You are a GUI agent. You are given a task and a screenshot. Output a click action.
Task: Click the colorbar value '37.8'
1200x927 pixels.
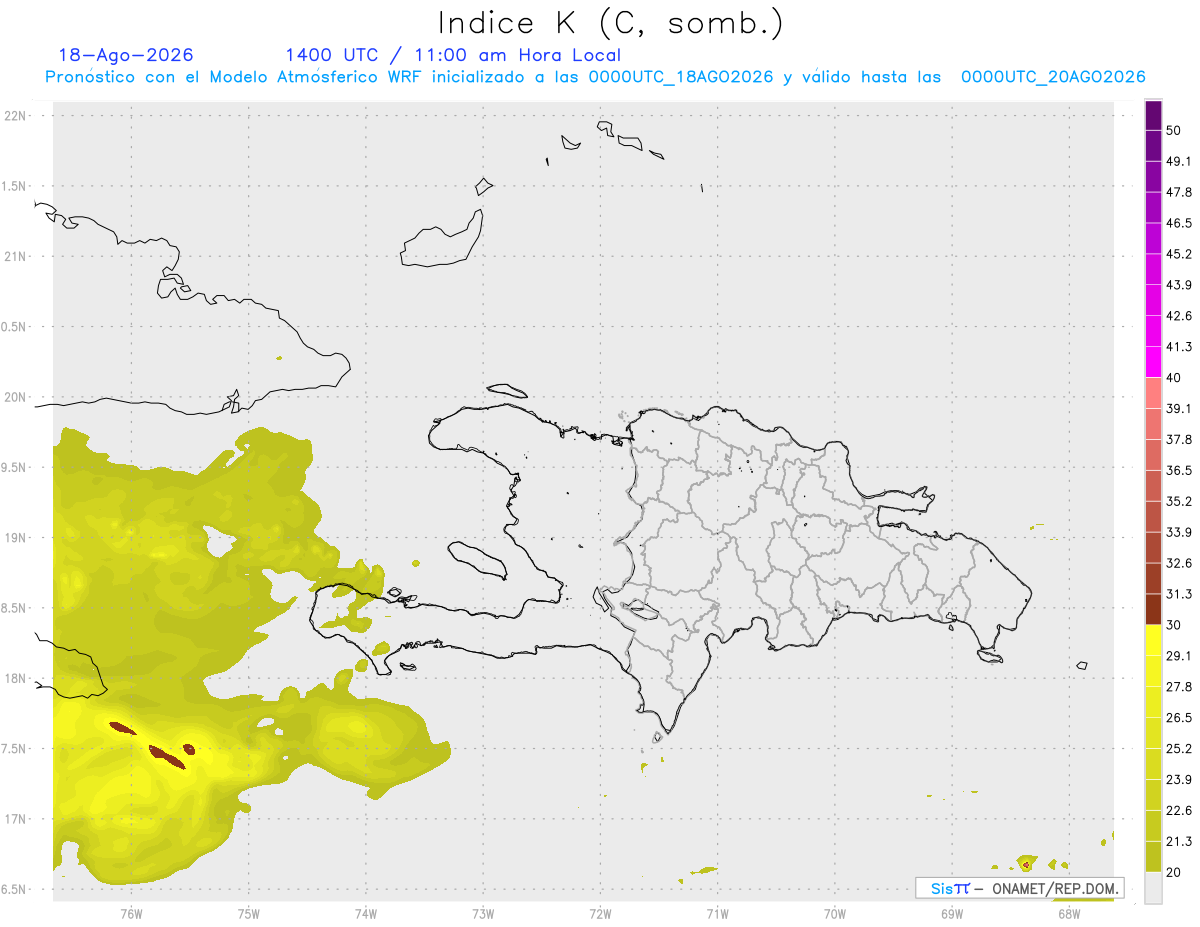(1179, 440)
